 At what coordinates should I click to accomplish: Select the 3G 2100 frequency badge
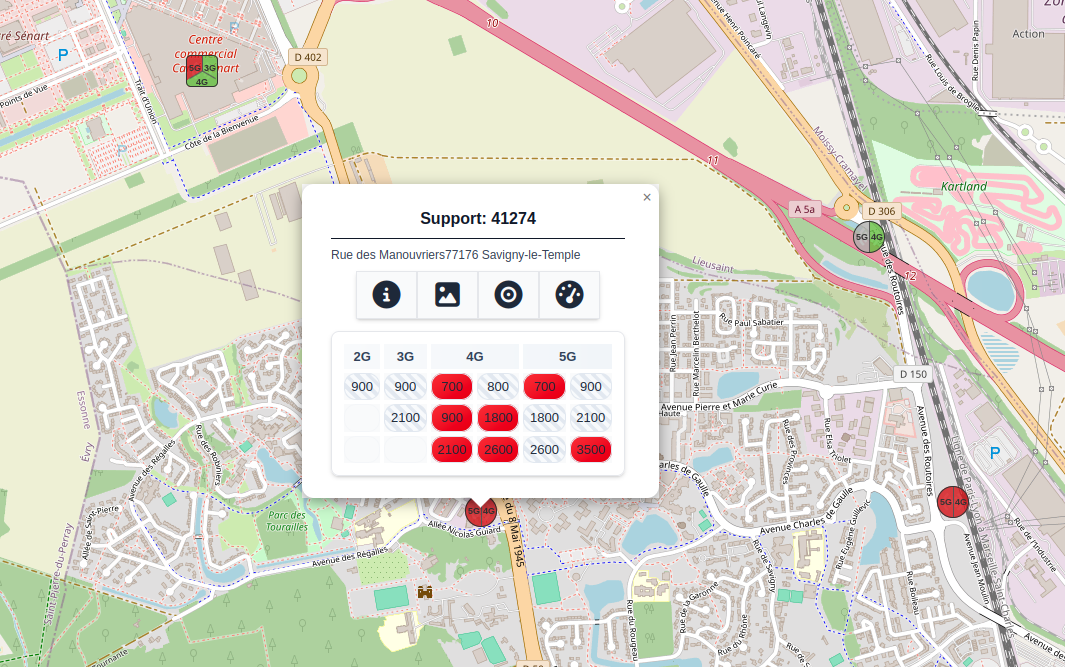[405, 418]
